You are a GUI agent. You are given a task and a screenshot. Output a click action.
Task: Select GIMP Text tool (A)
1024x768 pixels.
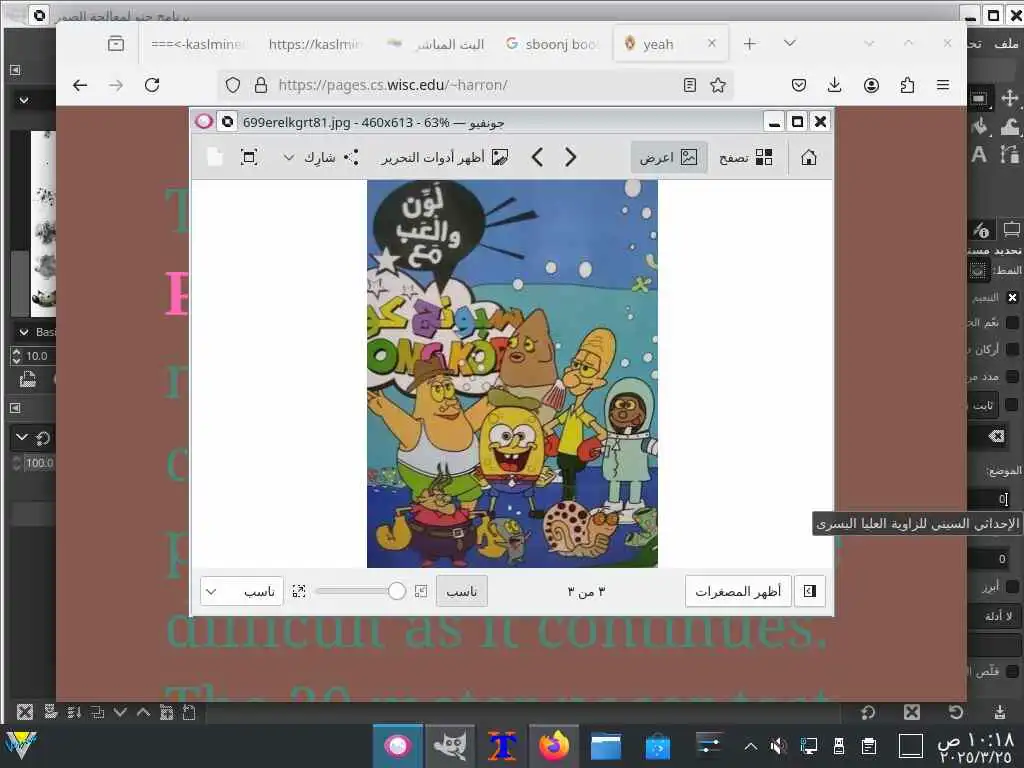(x=979, y=155)
